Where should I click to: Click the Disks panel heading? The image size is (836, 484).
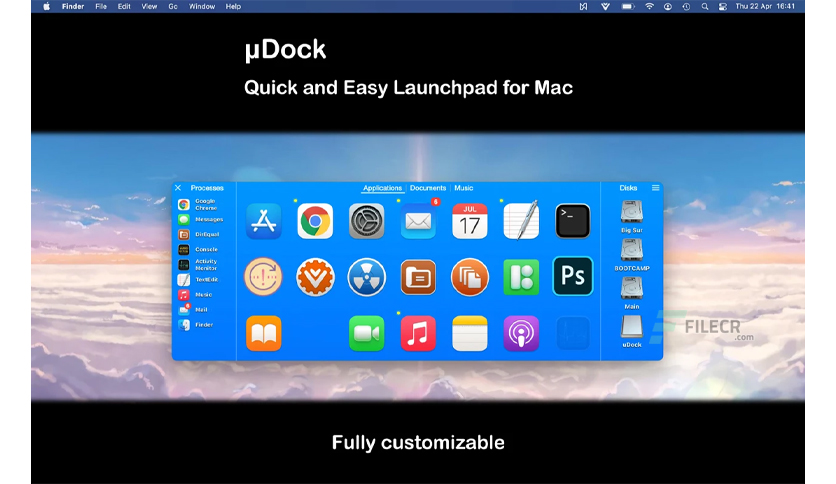point(628,188)
